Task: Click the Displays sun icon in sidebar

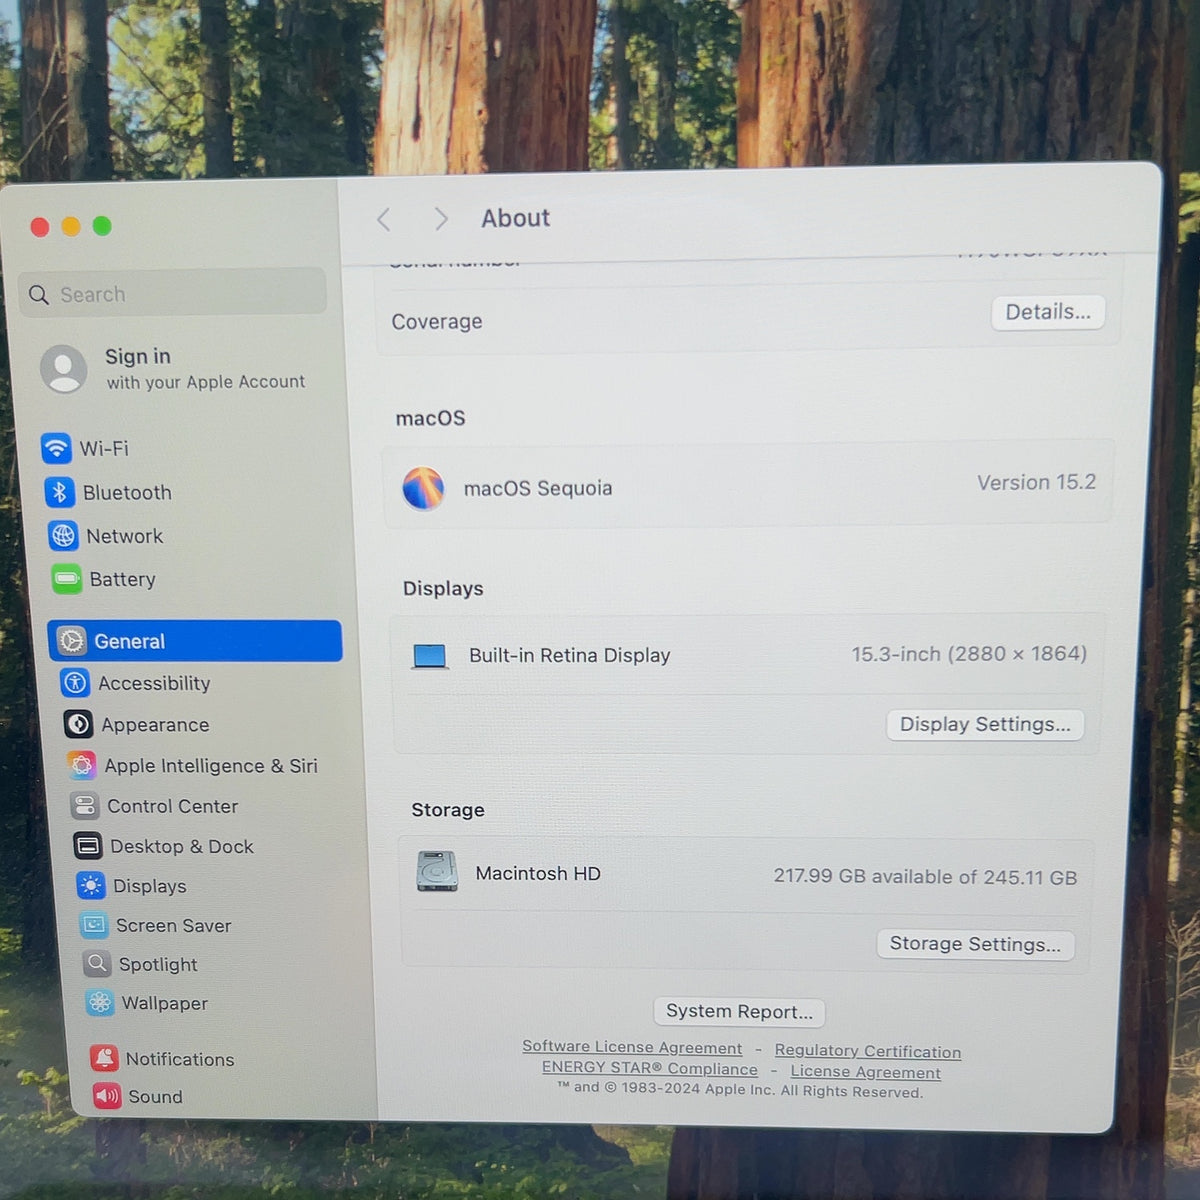Action: [x=91, y=886]
